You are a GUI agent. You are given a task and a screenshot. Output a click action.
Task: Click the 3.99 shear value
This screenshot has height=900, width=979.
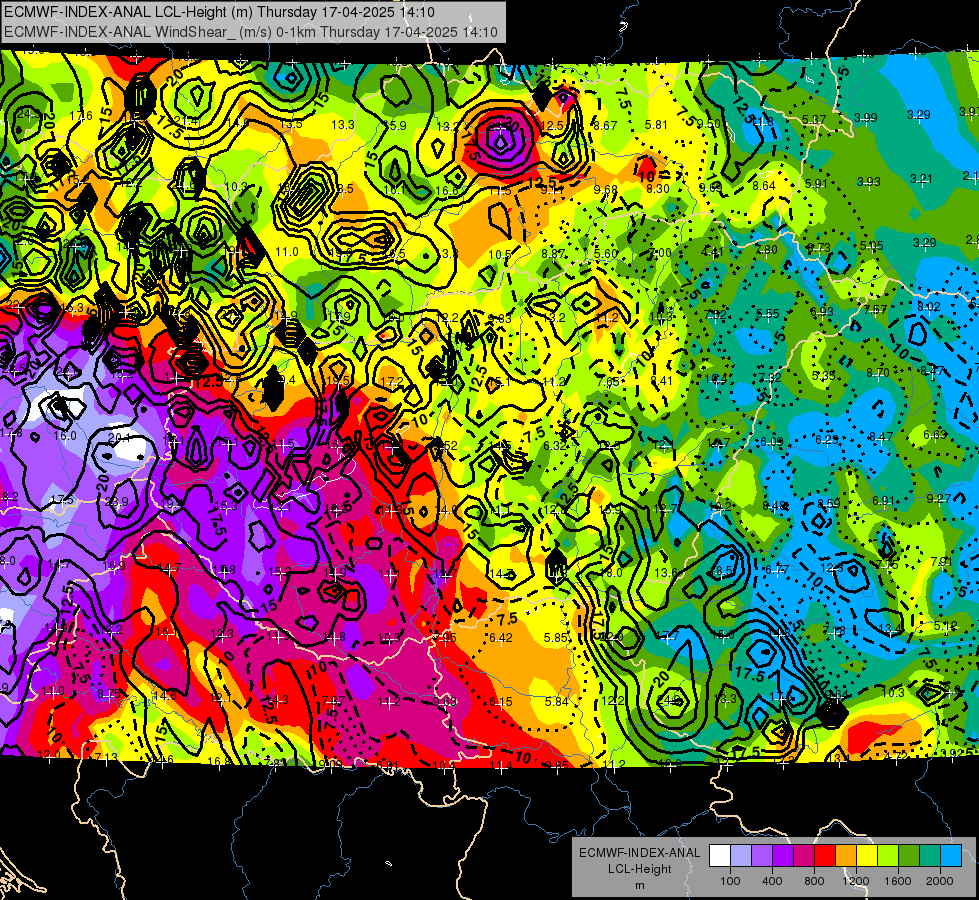click(866, 117)
